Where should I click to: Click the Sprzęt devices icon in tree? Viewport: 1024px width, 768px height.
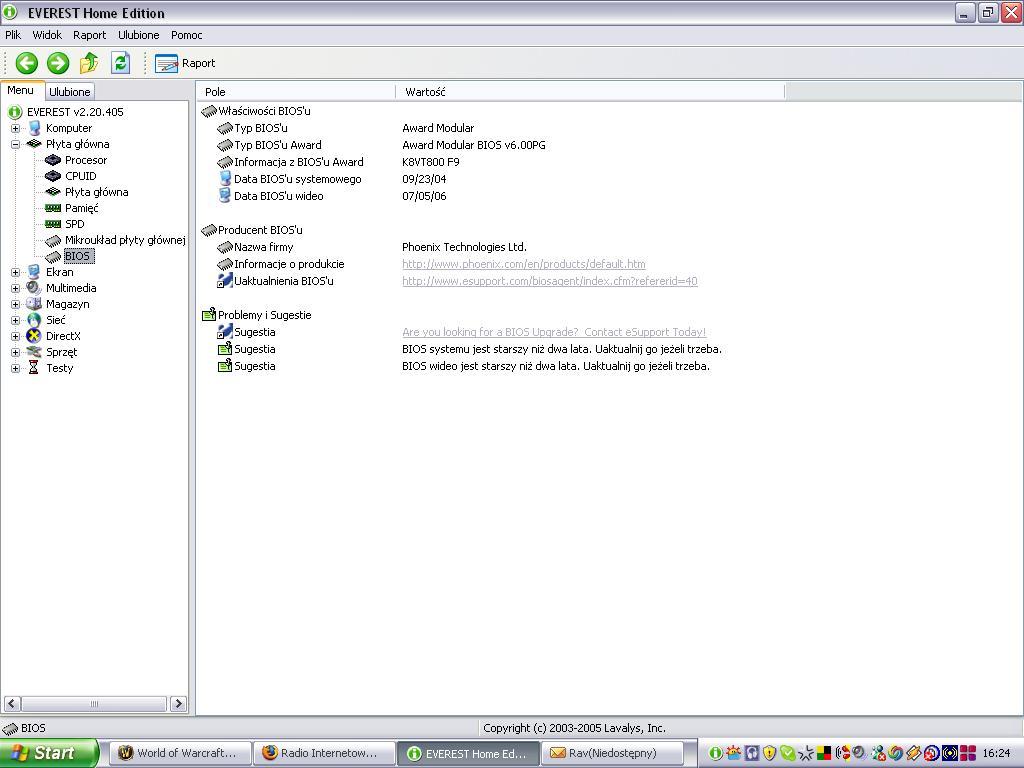34,352
